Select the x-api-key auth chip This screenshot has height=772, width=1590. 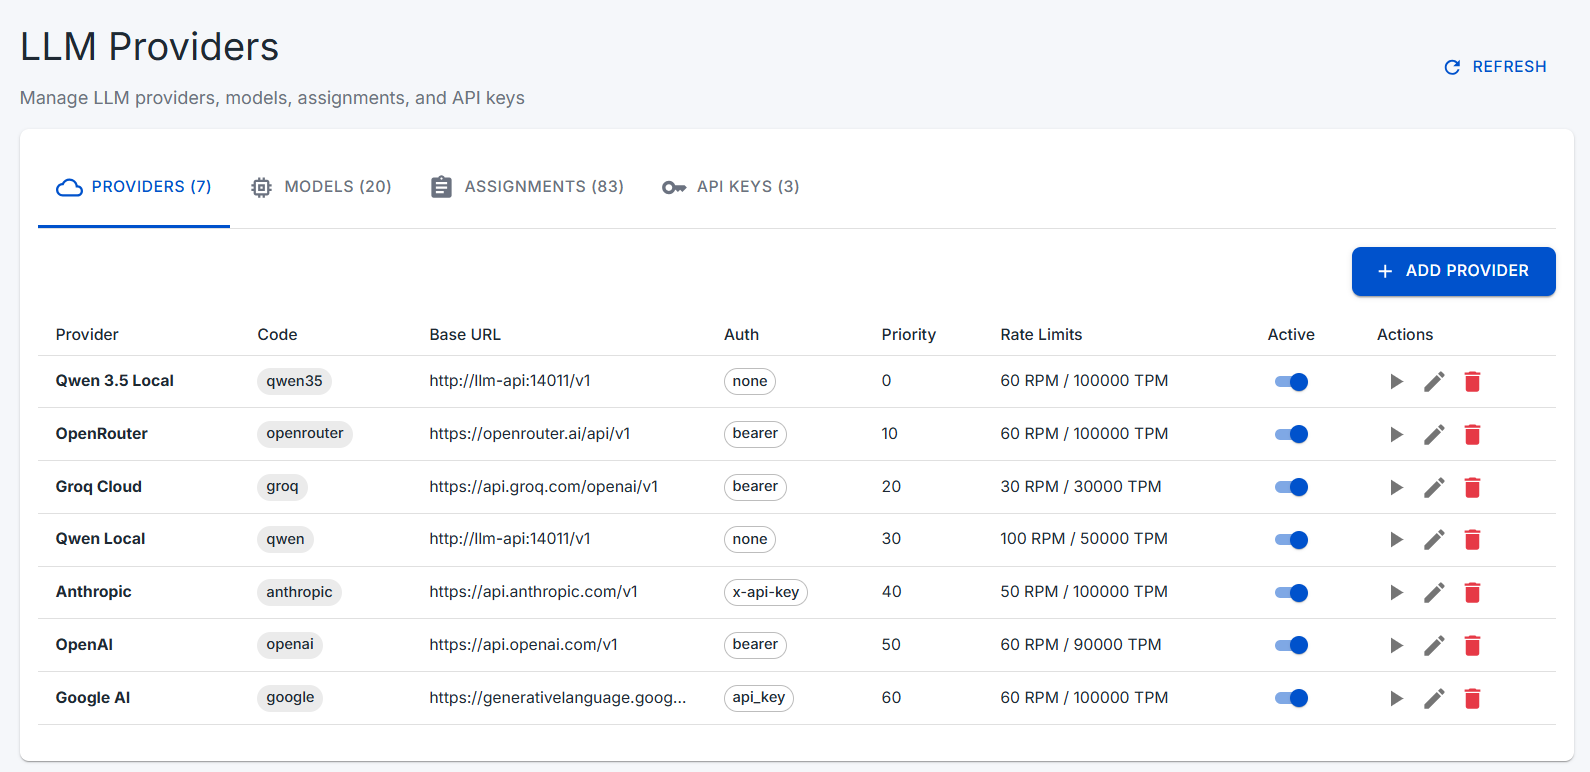[766, 592]
